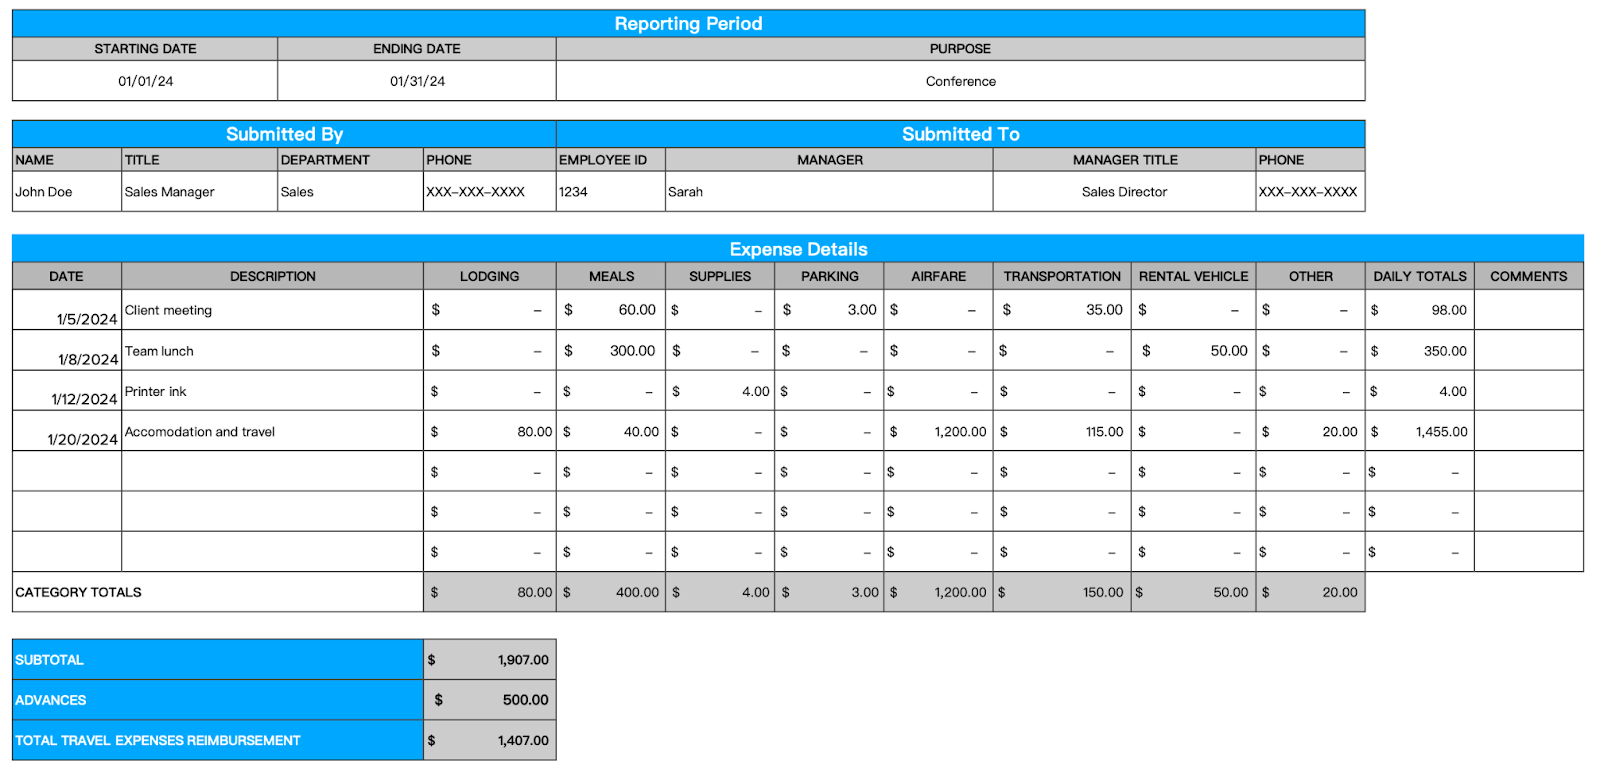Select the 1,200.00 airfare amount on 1/20/2024
1600x774 pixels.
(938, 431)
